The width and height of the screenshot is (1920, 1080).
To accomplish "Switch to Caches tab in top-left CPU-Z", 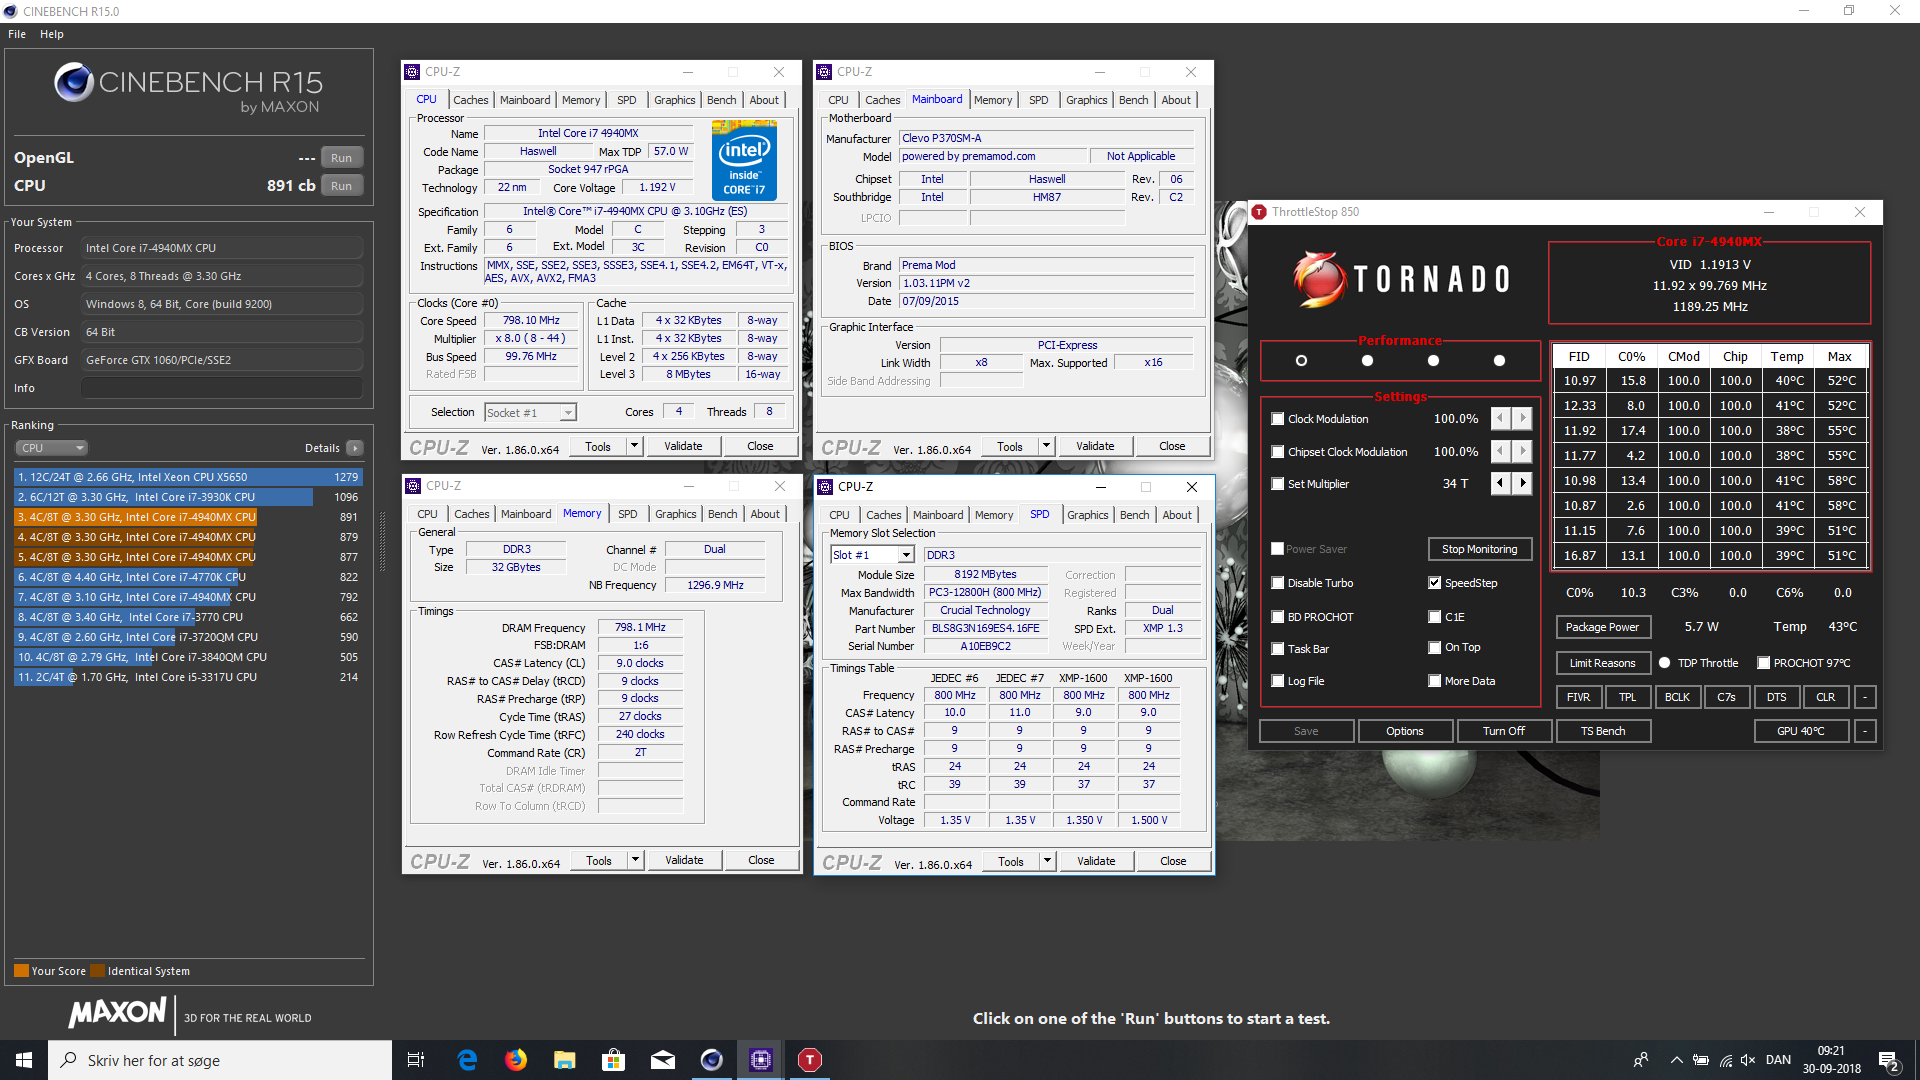I will click(471, 100).
